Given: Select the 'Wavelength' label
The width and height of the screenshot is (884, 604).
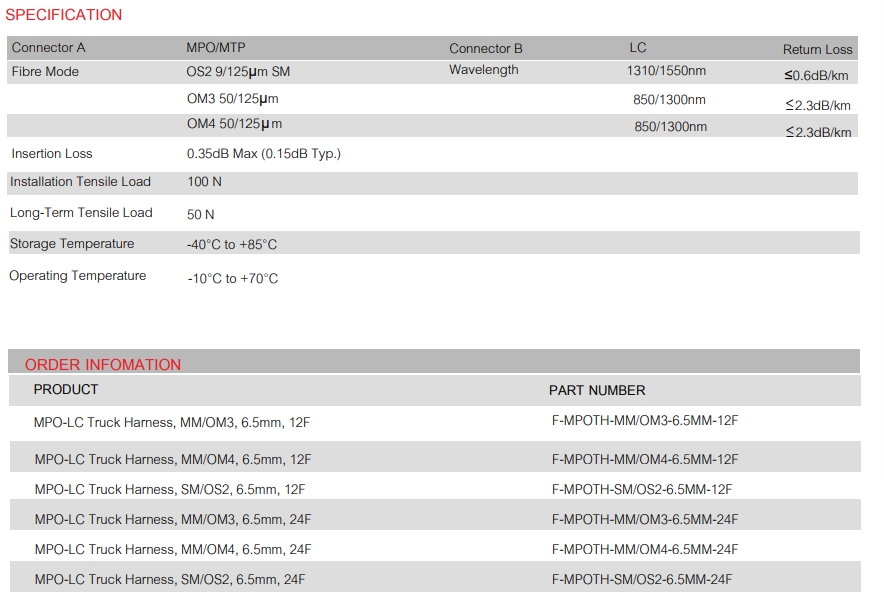Looking at the screenshot, I should (483, 70).
